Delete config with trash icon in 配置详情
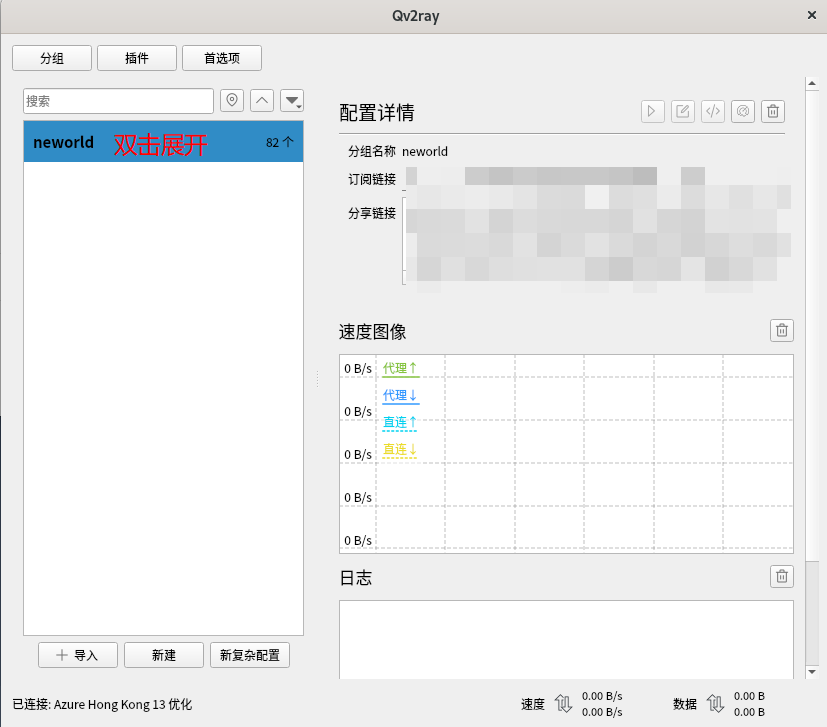 (773, 111)
